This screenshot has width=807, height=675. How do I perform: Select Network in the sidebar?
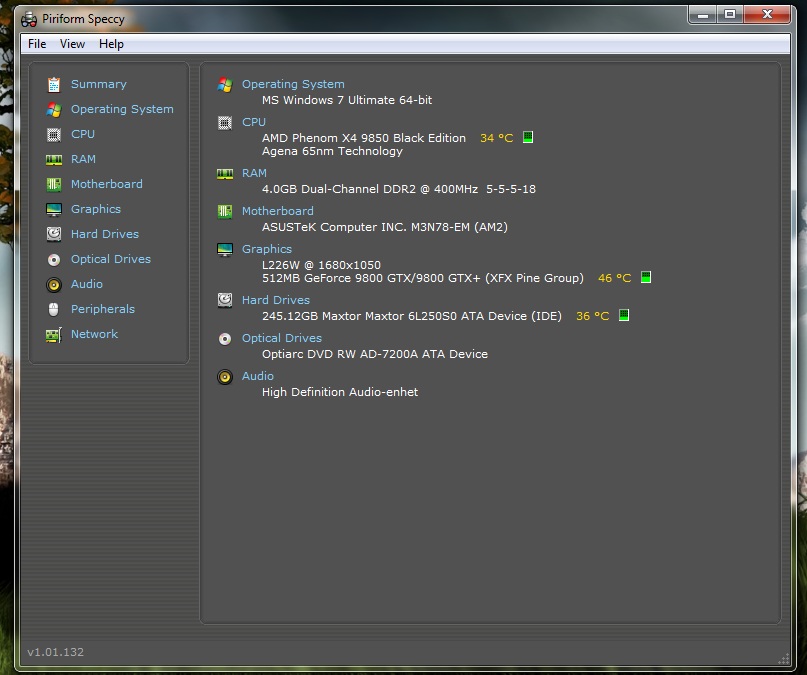coord(94,334)
